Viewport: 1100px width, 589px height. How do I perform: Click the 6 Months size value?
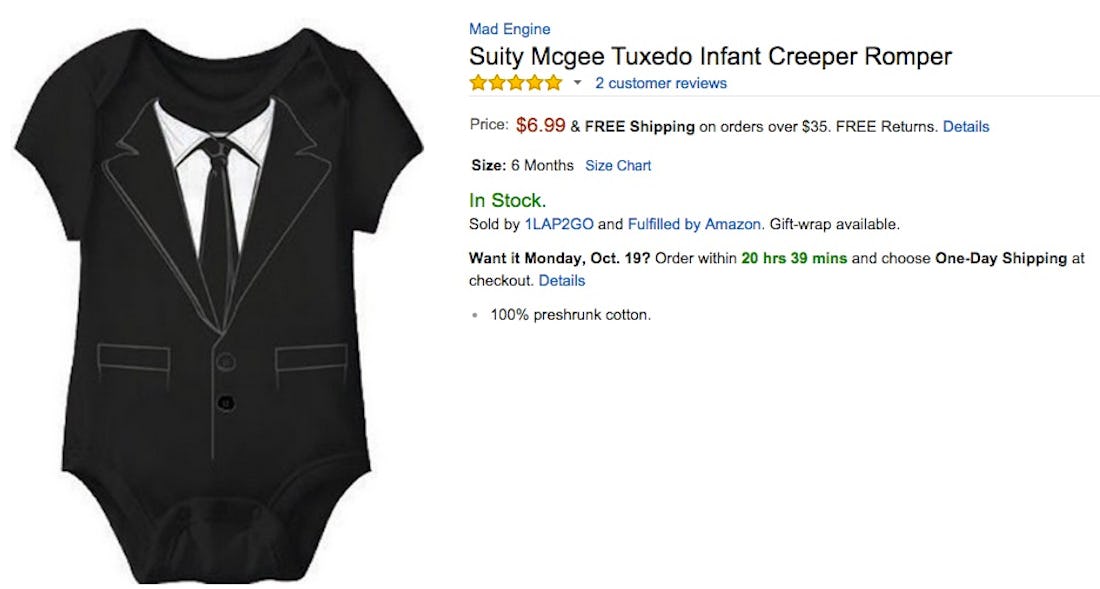542,165
